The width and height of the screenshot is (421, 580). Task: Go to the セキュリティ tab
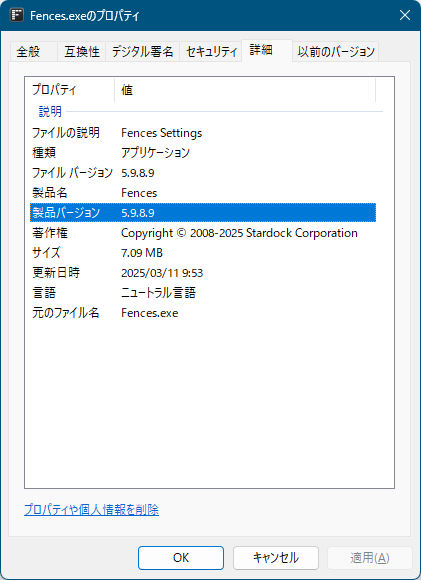pos(211,51)
